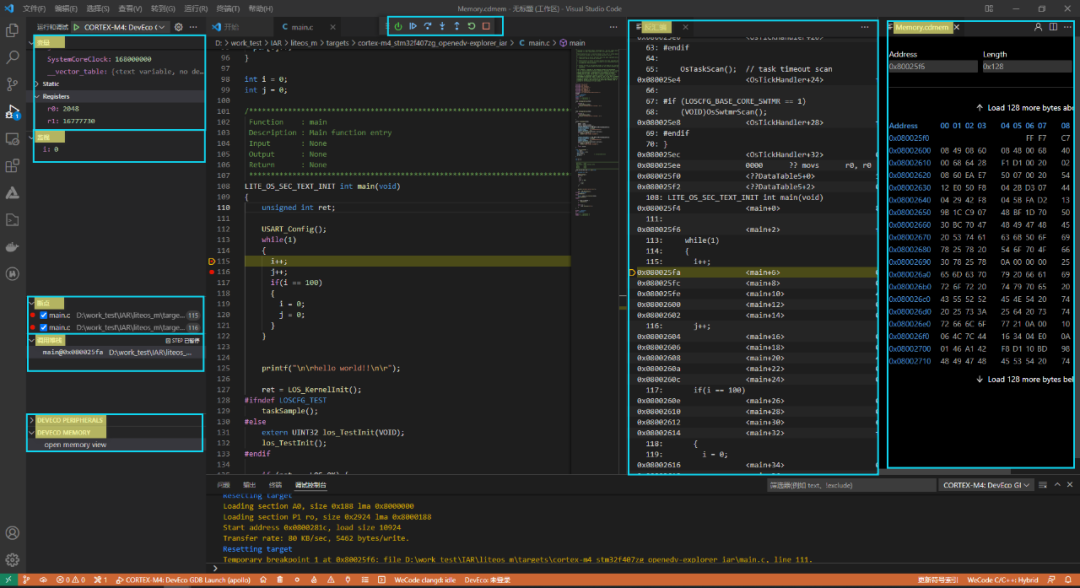Open the Edit menu
Viewport: 1080px width, 588px height.
point(65,8)
